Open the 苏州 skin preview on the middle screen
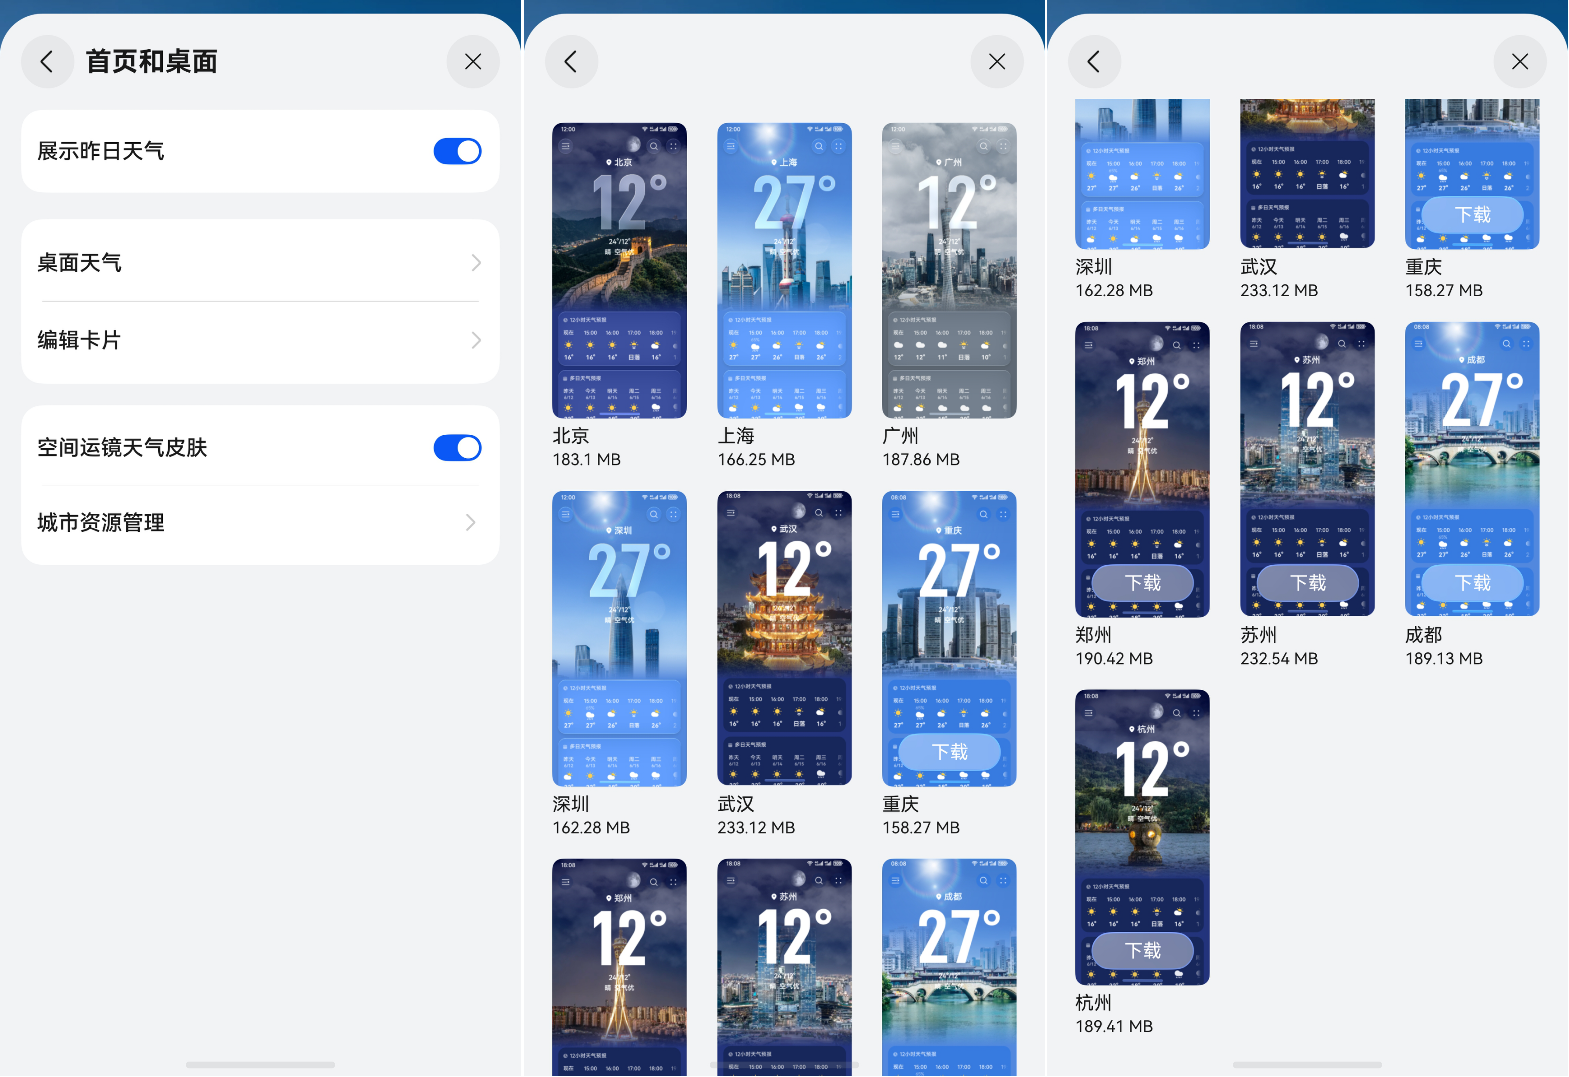The image size is (1569, 1077). (x=784, y=967)
